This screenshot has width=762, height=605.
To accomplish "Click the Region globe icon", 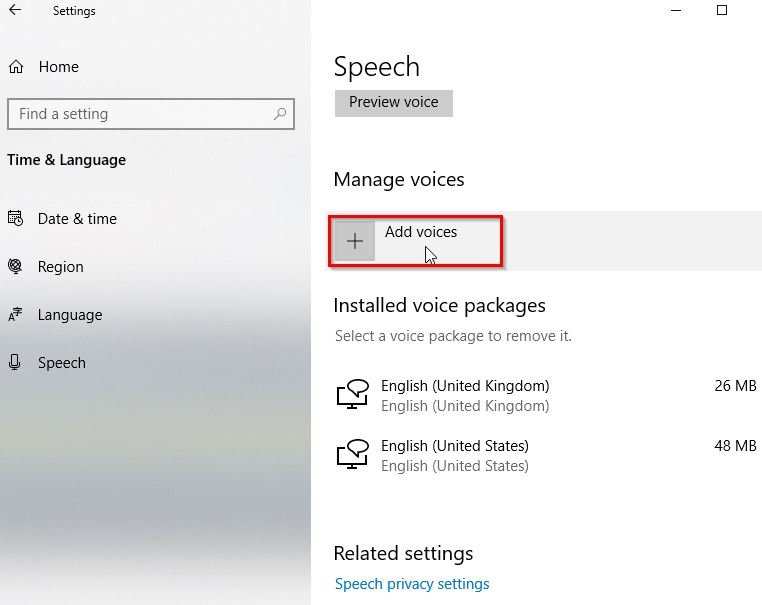I will 15,267.
